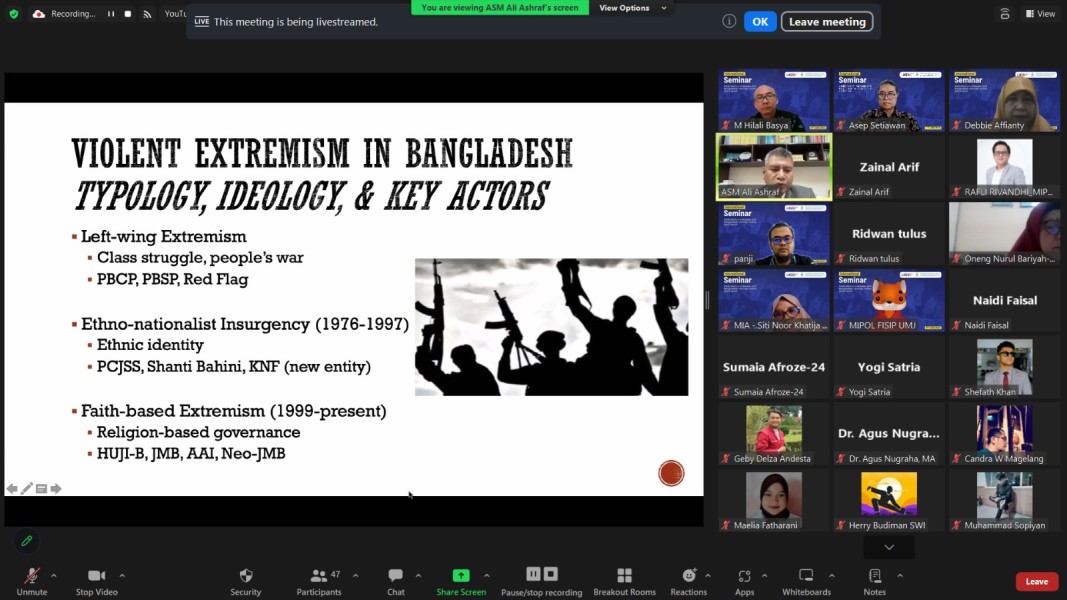Image resolution: width=1067 pixels, height=600 pixels.
Task: Open the Chat panel
Action: point(395,582)
